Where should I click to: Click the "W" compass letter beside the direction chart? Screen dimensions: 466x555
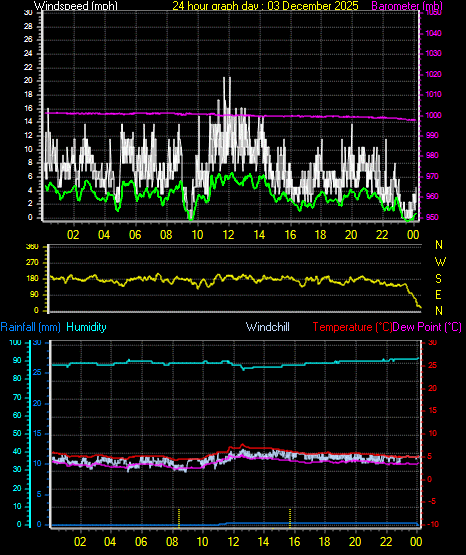[x=440, y=262]
